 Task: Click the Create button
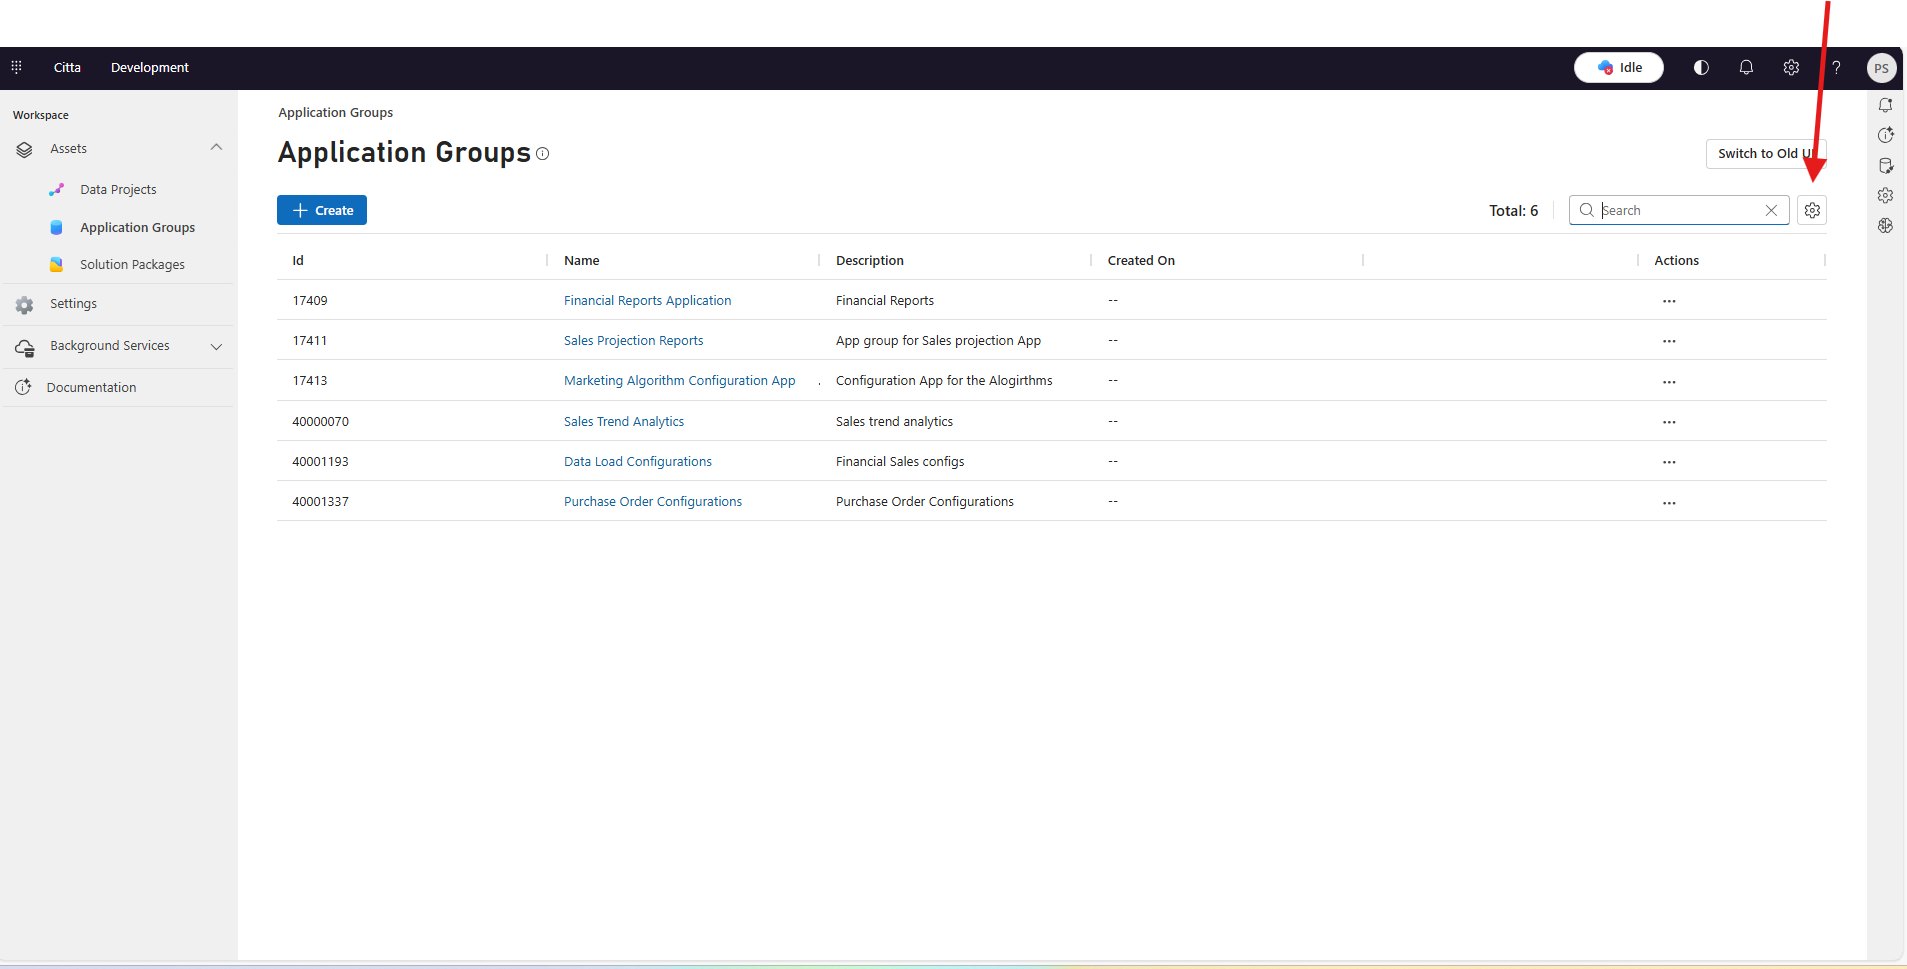click(322, 210)
